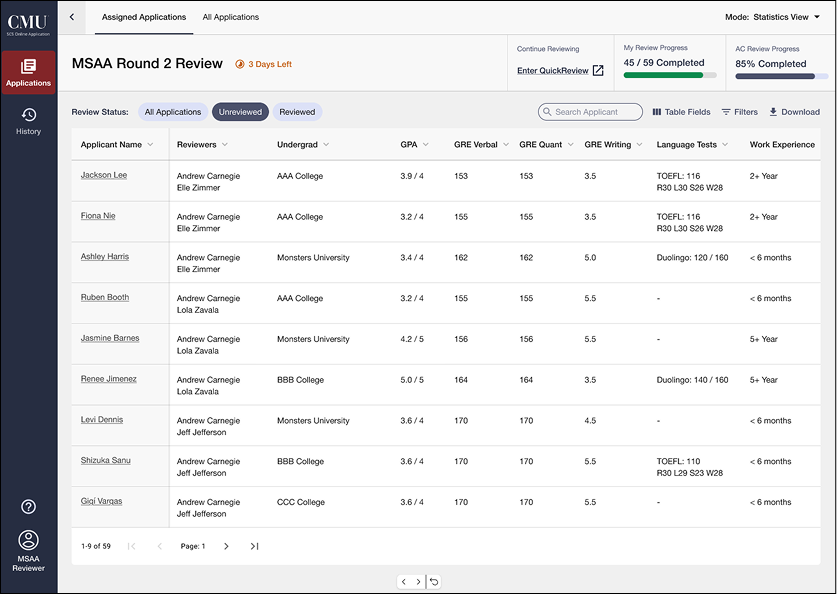
Task: Click the Work Experience column header
Action: 782,145
